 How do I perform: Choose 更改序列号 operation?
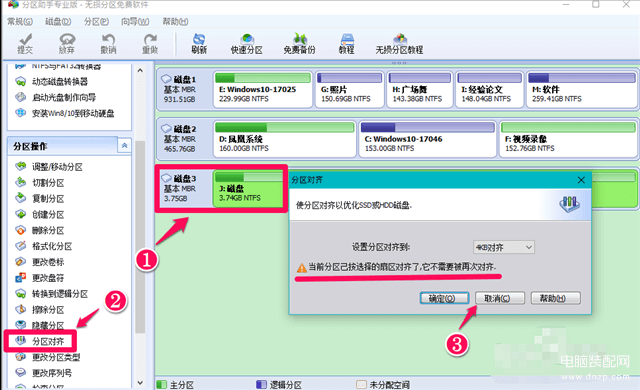[43, 372]
